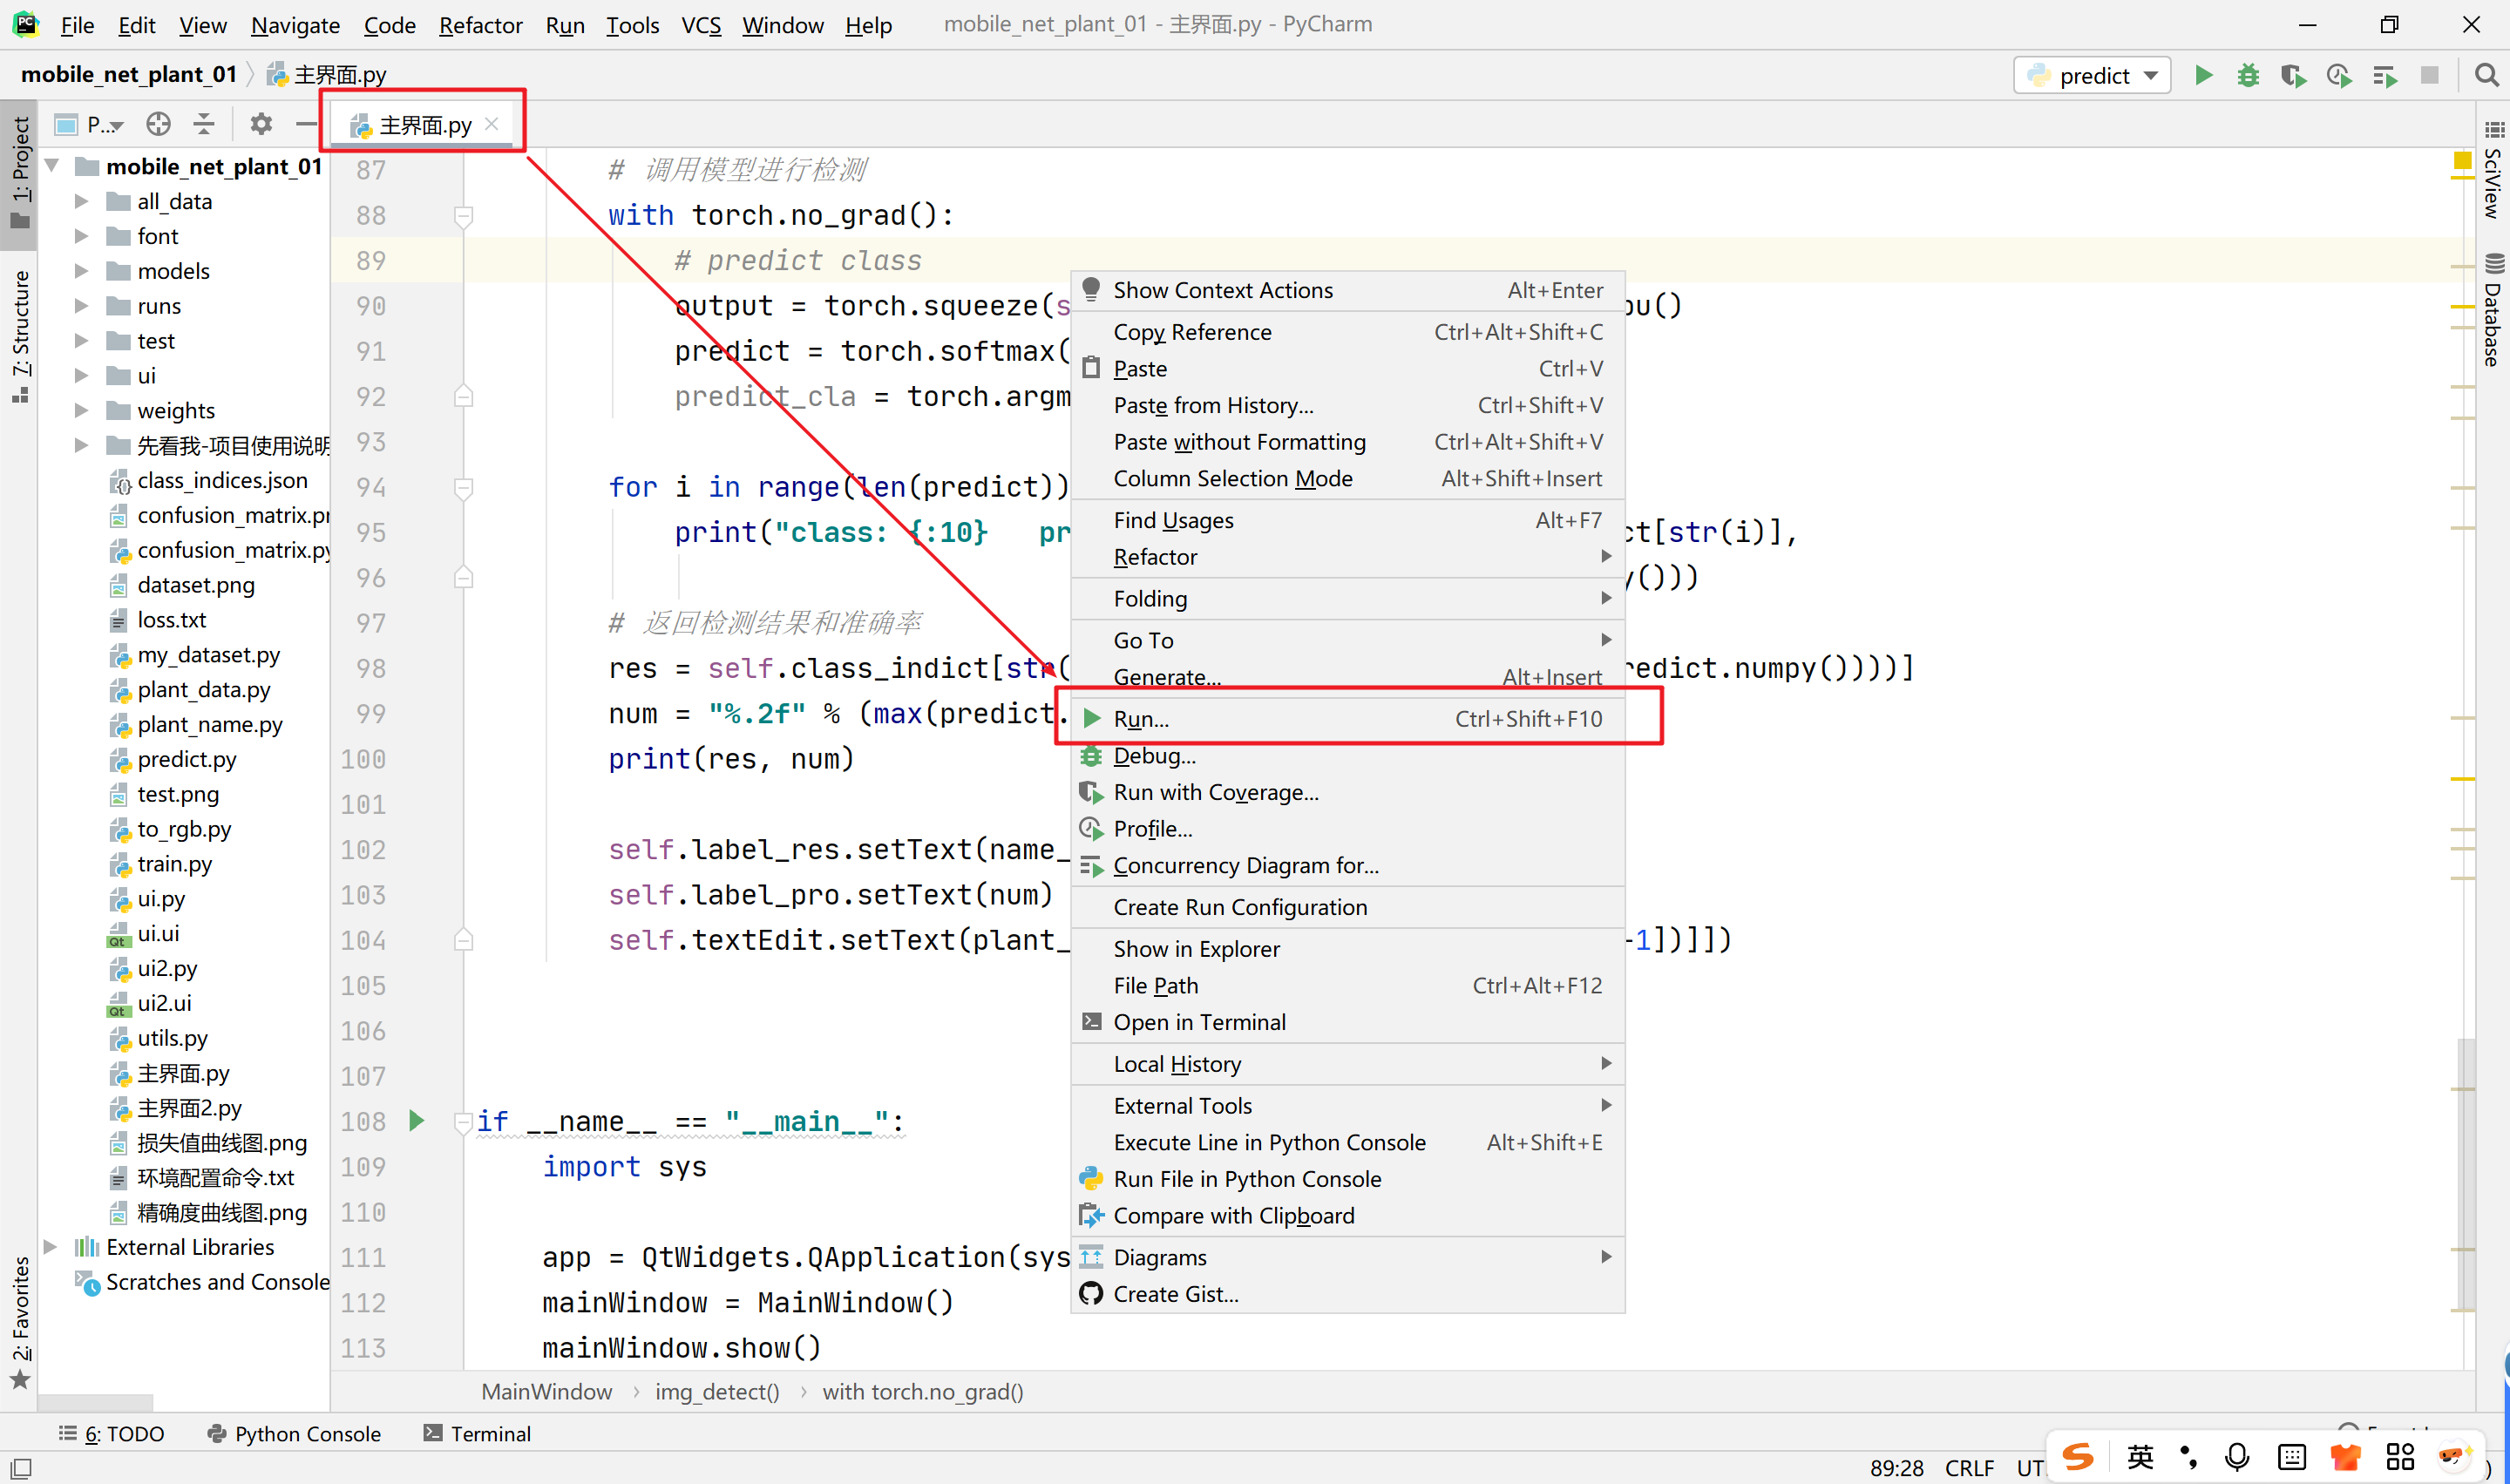Select Run... in the context menu
Viewport: 2510px width, 1484px height.
click(1141, 719)
